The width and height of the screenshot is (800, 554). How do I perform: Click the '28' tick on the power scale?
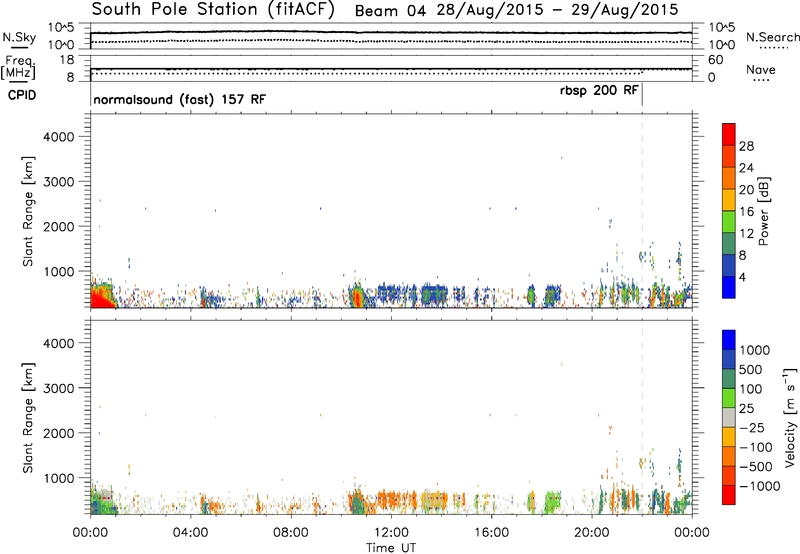(x=746, y=146)
